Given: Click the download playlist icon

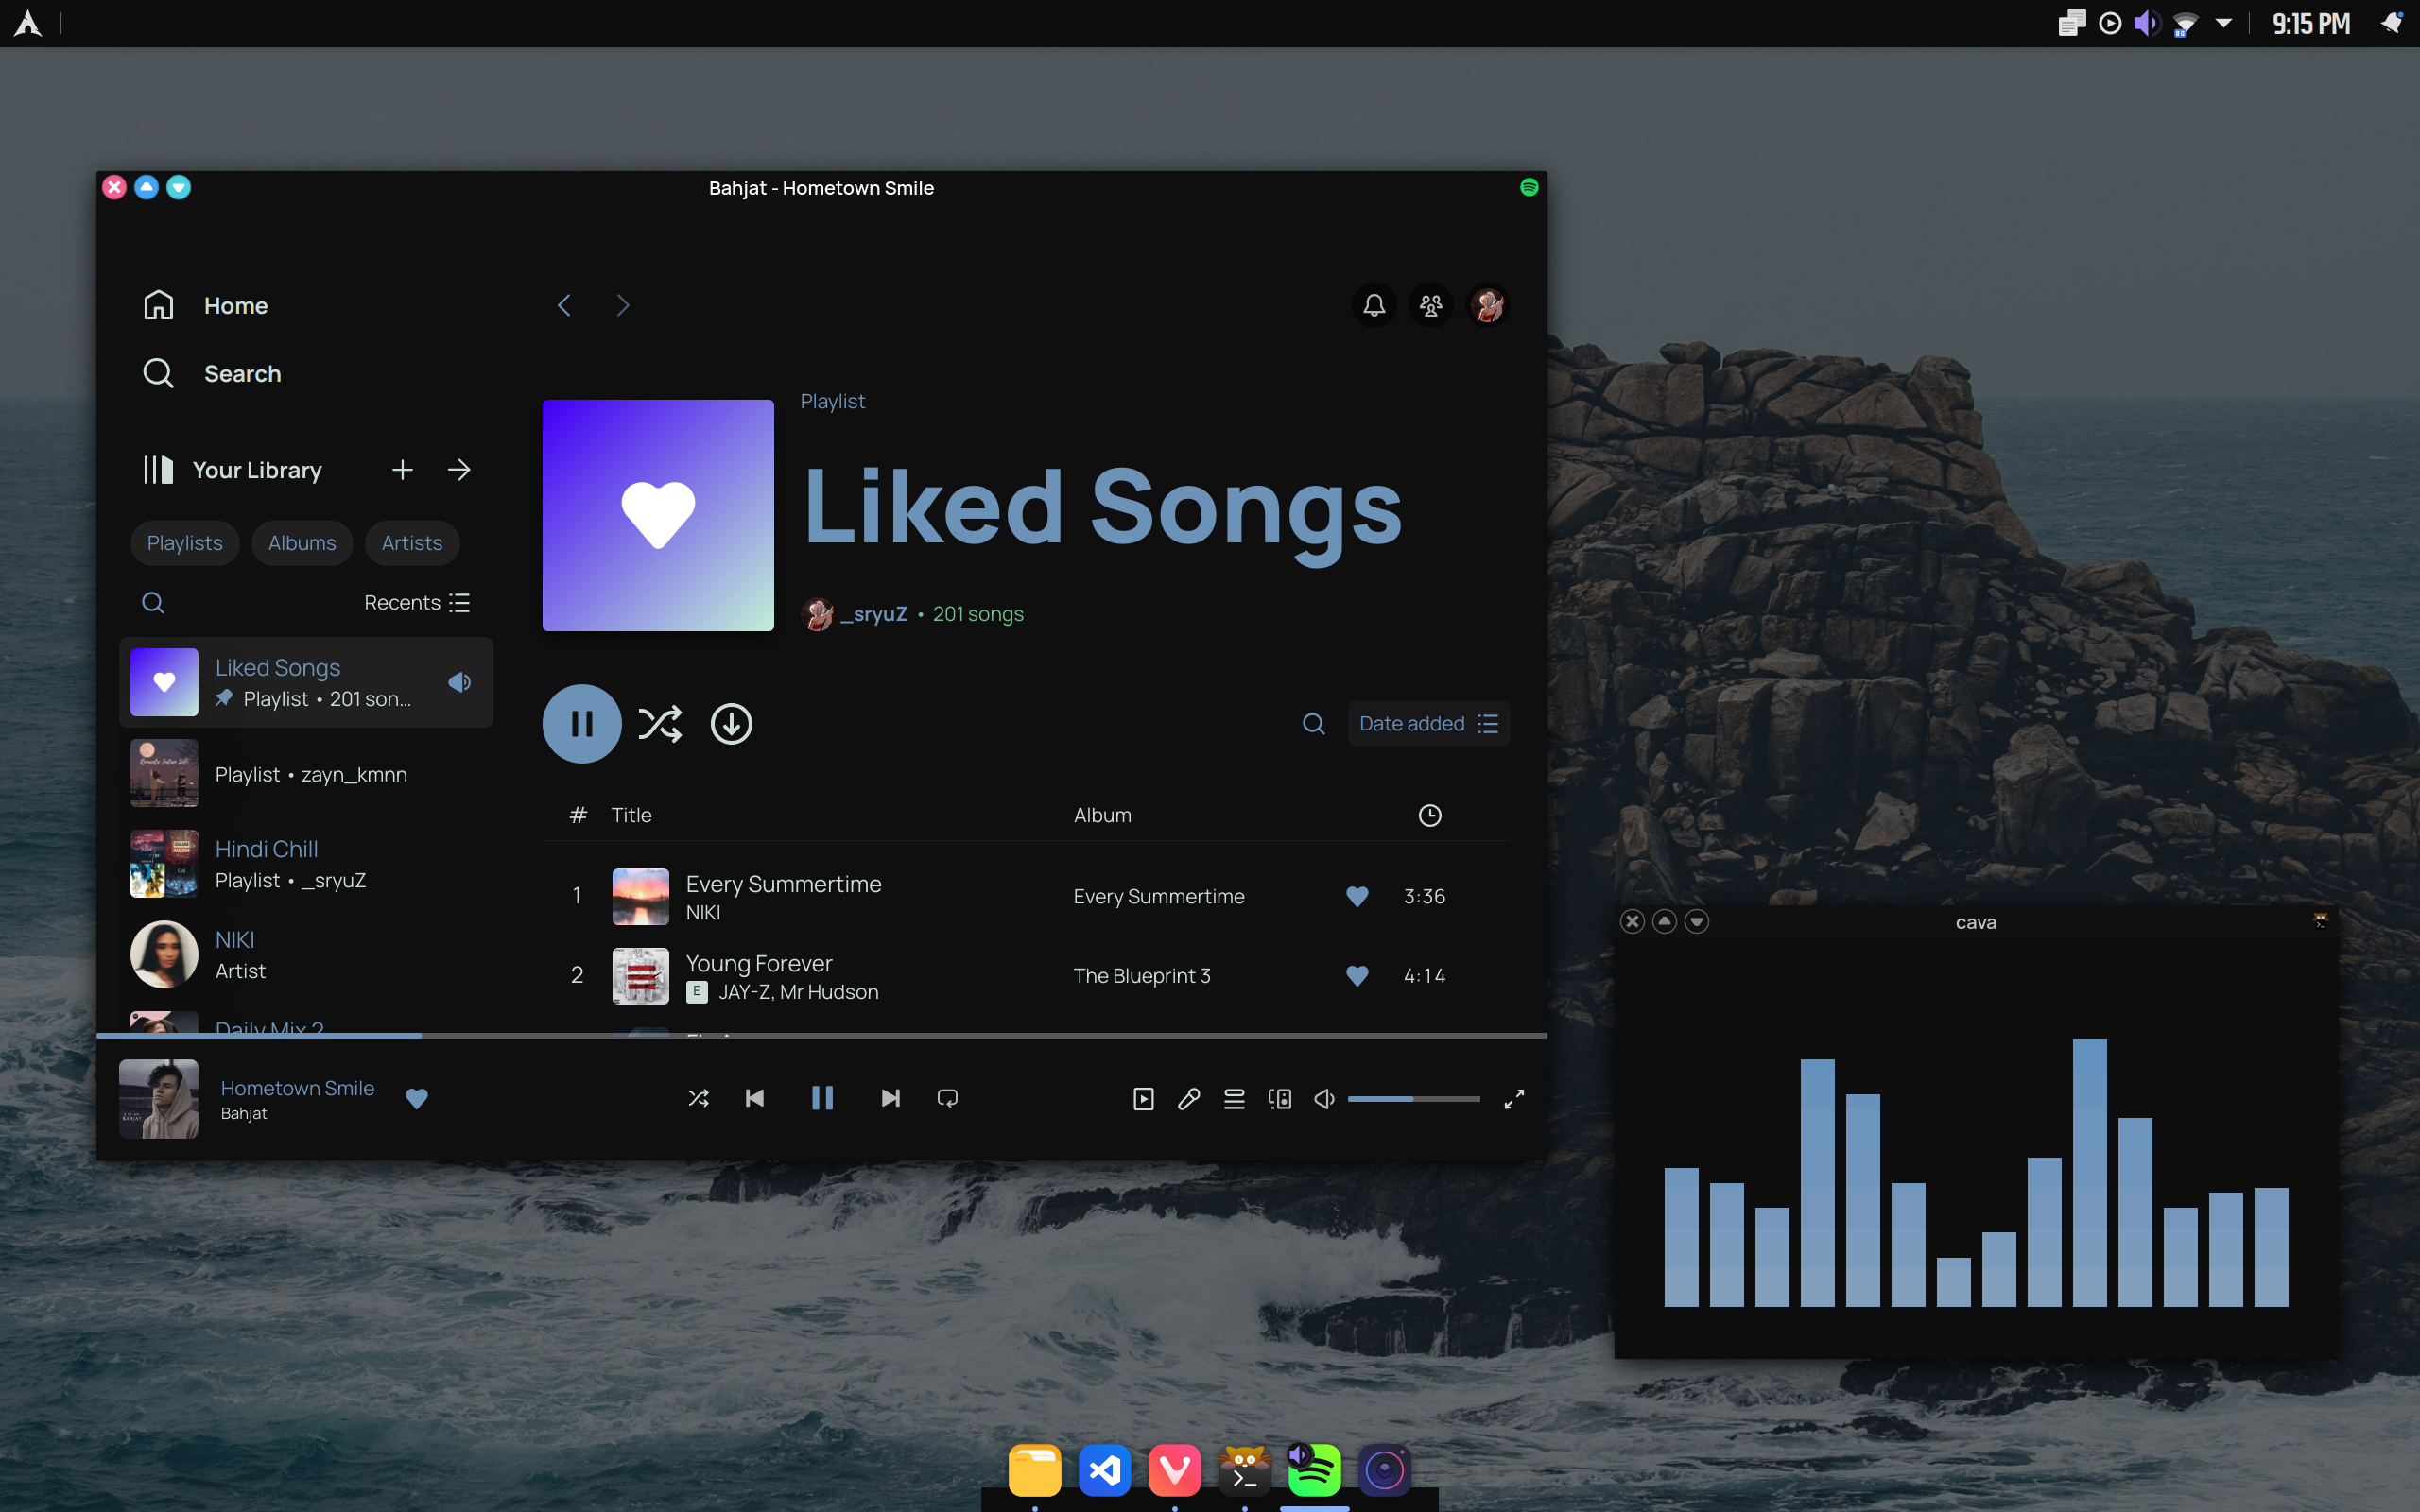Looking at the screenshot, I should pos(731,724).
